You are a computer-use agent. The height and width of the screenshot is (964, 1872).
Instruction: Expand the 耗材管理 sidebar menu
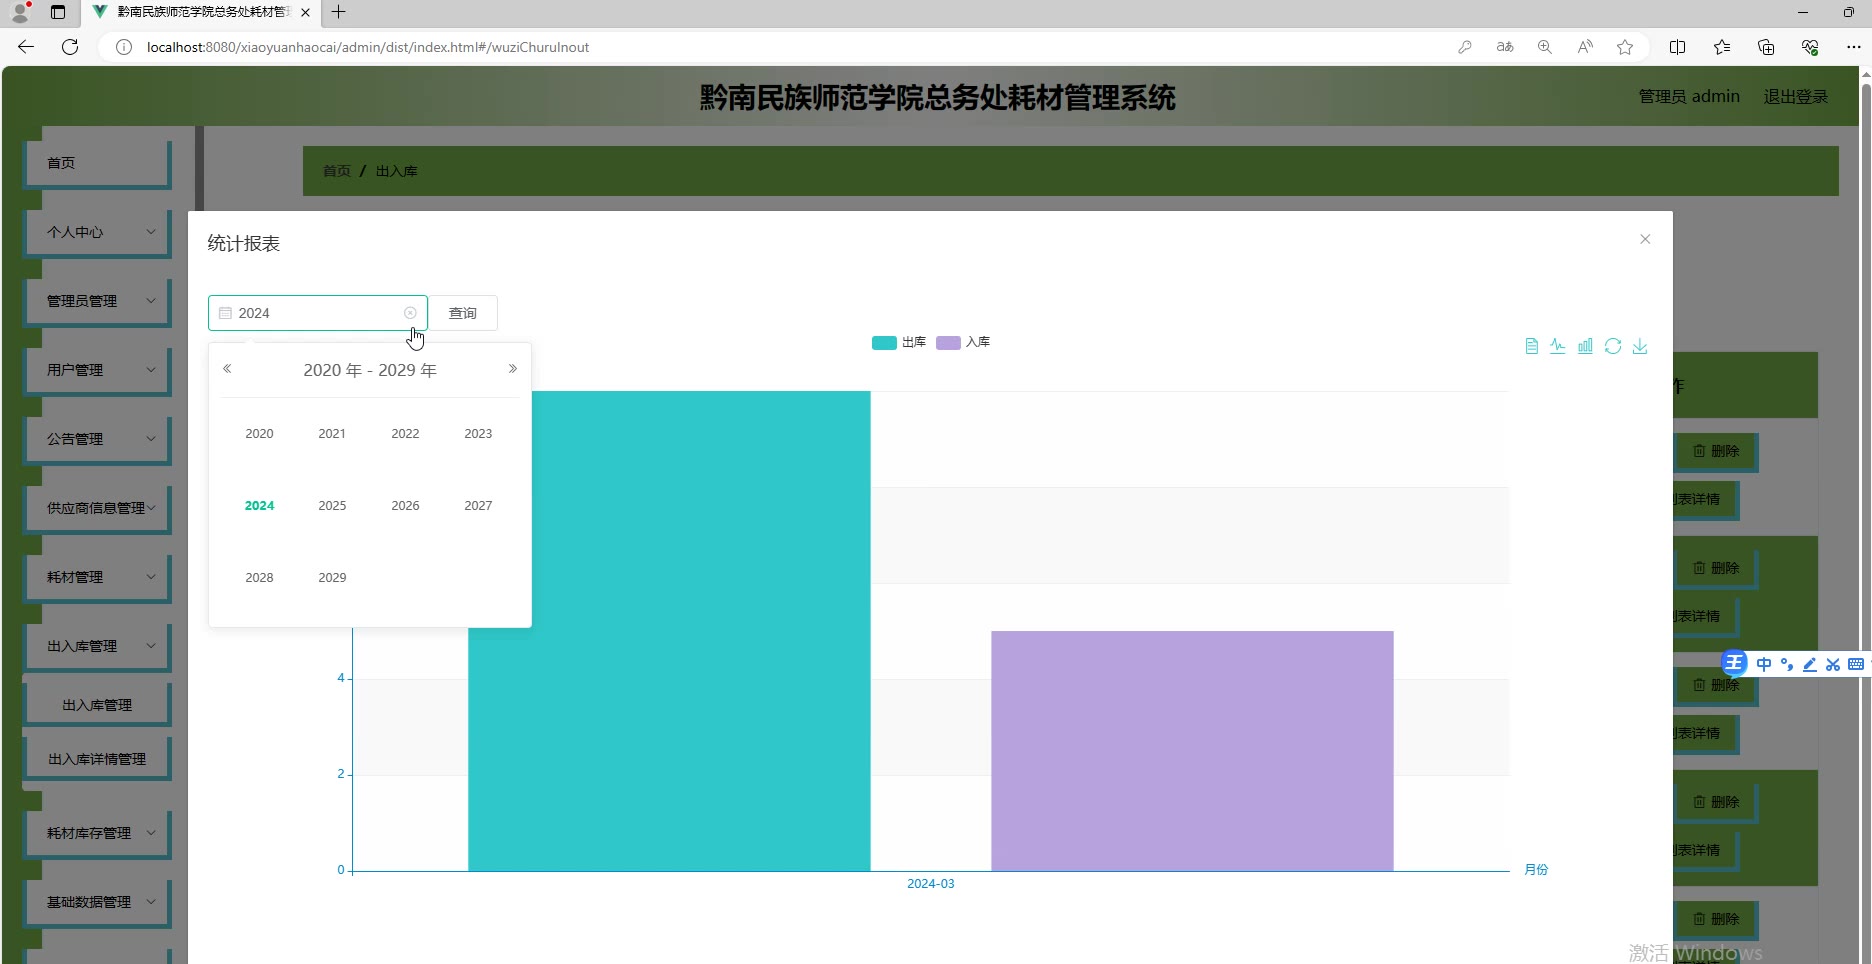tap(98, 577)
